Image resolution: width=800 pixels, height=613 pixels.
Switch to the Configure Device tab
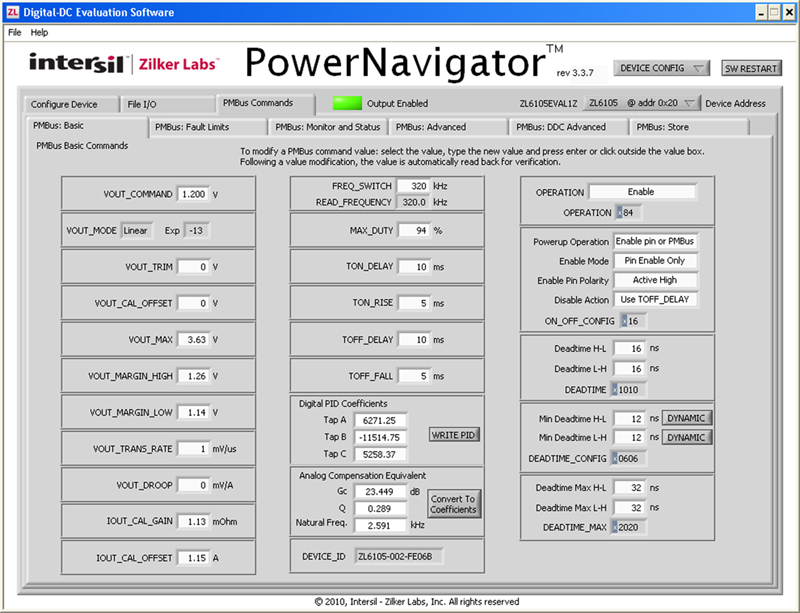pyautogui.click(x=71, y=104)
